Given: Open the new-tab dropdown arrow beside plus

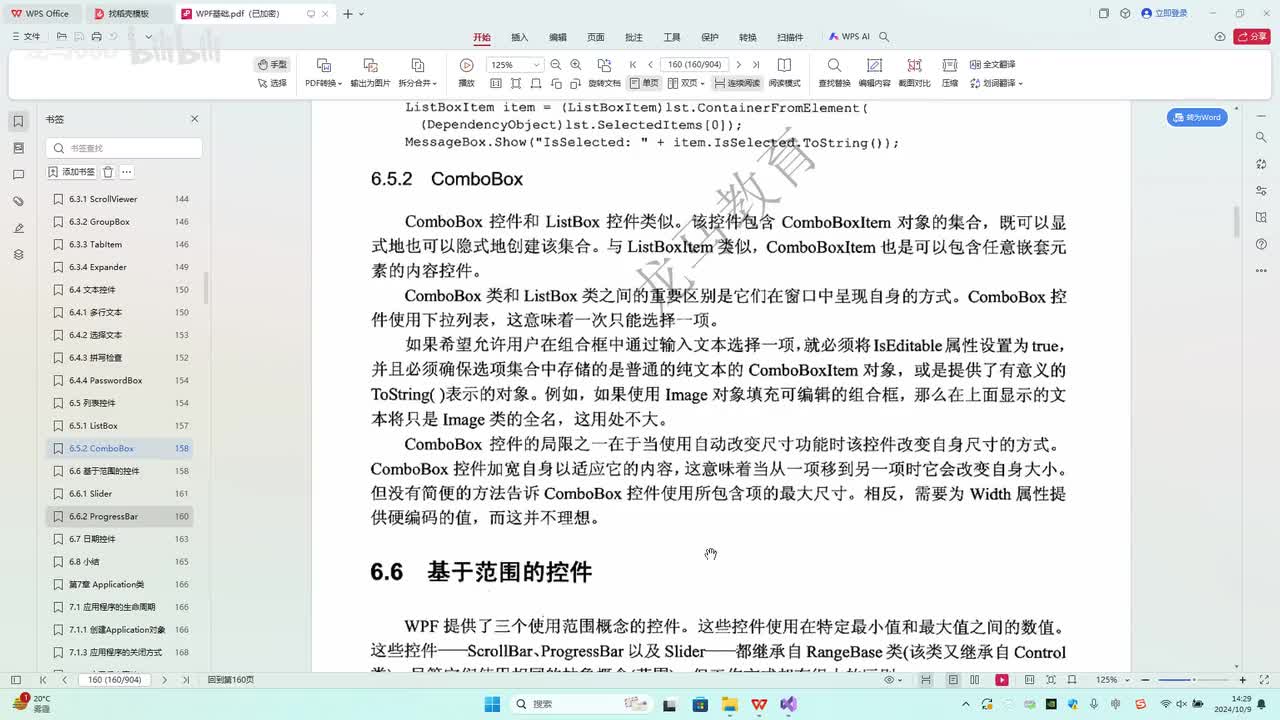Looking at the screenshot, I should click(361, 14).
